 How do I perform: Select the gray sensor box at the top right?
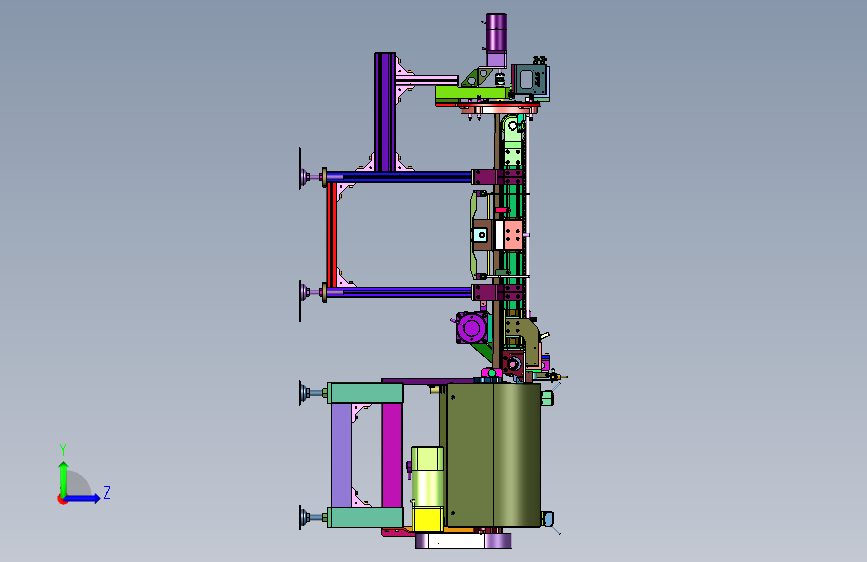[531, 82]
